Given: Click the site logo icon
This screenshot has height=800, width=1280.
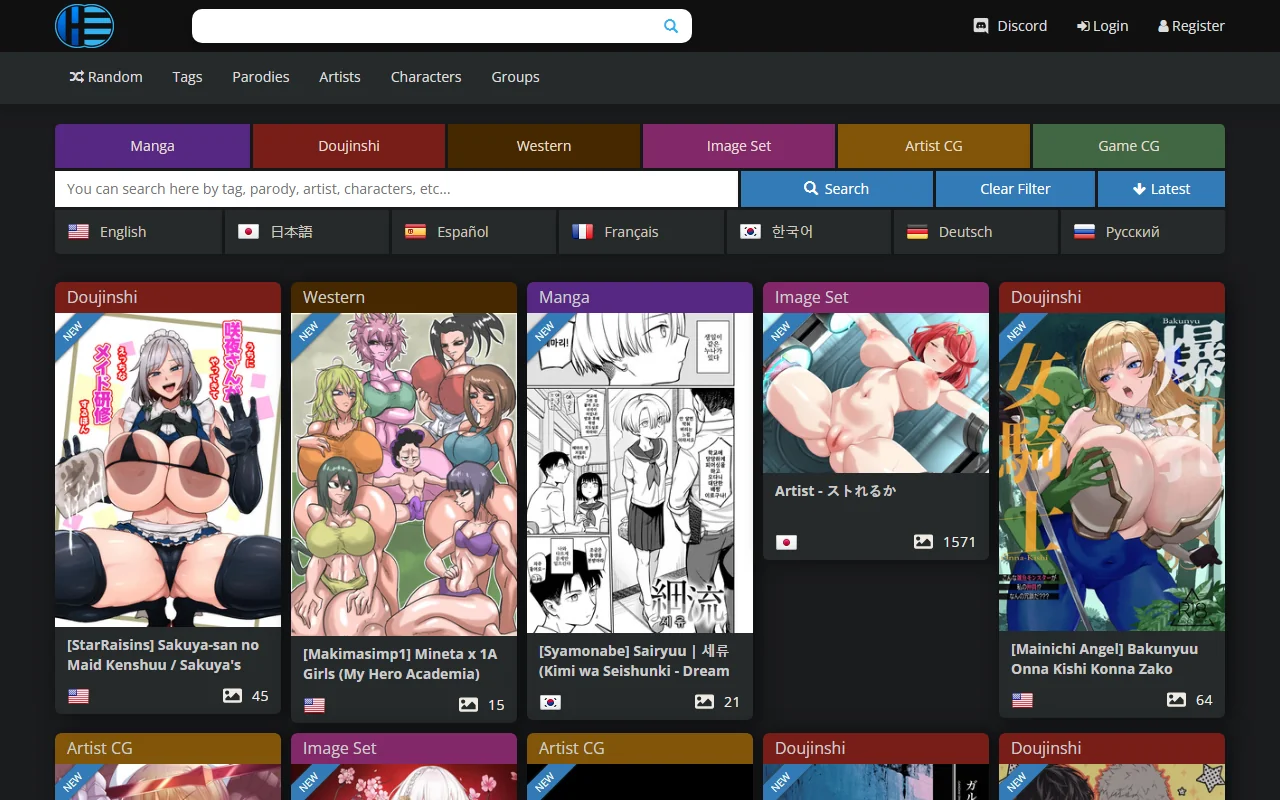Looking at the screenshot, I should point(84,26).
